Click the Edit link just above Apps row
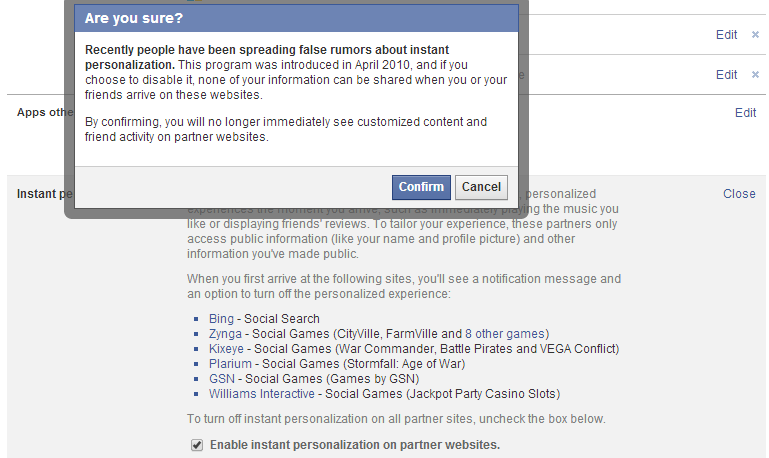 pyautogui.click(x=726, y=75)
